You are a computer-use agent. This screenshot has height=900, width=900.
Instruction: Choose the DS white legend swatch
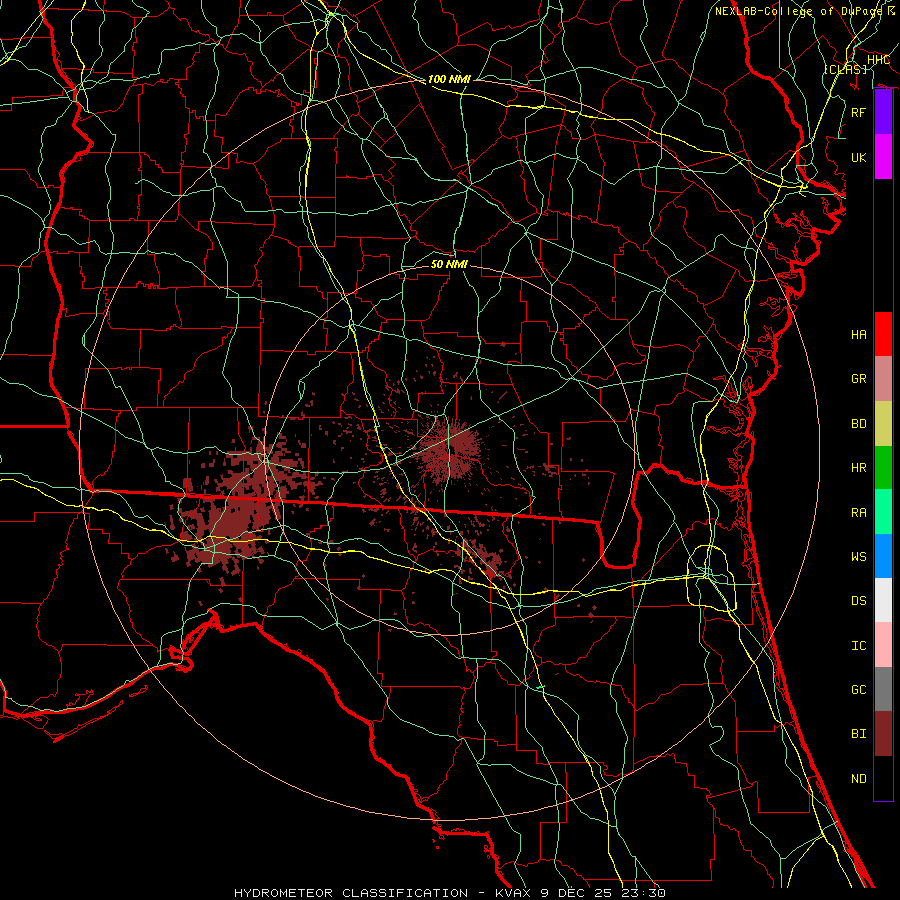coord(883,600)
